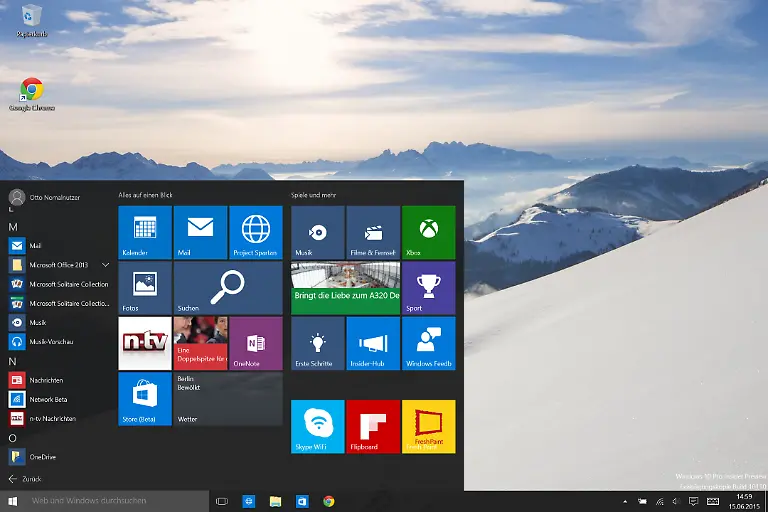Viewport: 768px width, 512px height.
Task: Open the Wetter Berlin weather tile
Action: click(228, 398)
